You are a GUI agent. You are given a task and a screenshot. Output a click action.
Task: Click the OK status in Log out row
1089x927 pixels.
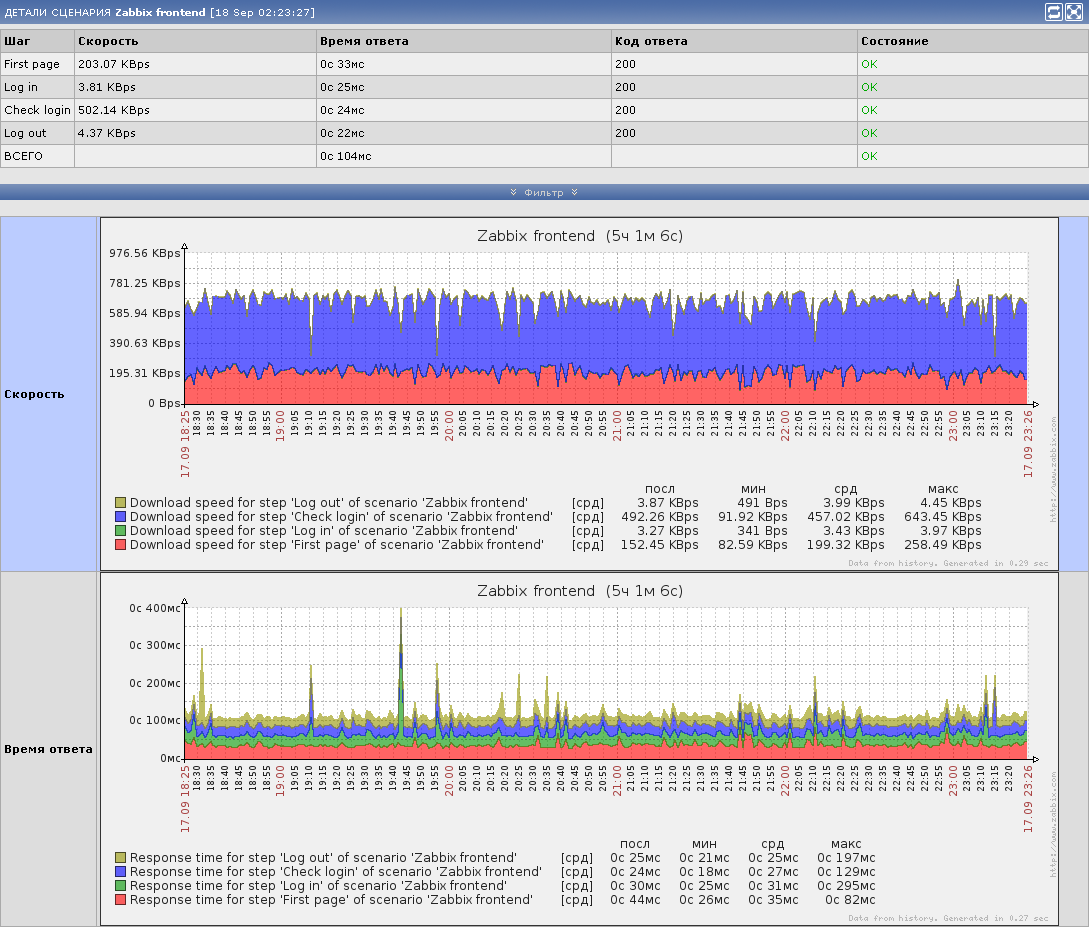869,133
